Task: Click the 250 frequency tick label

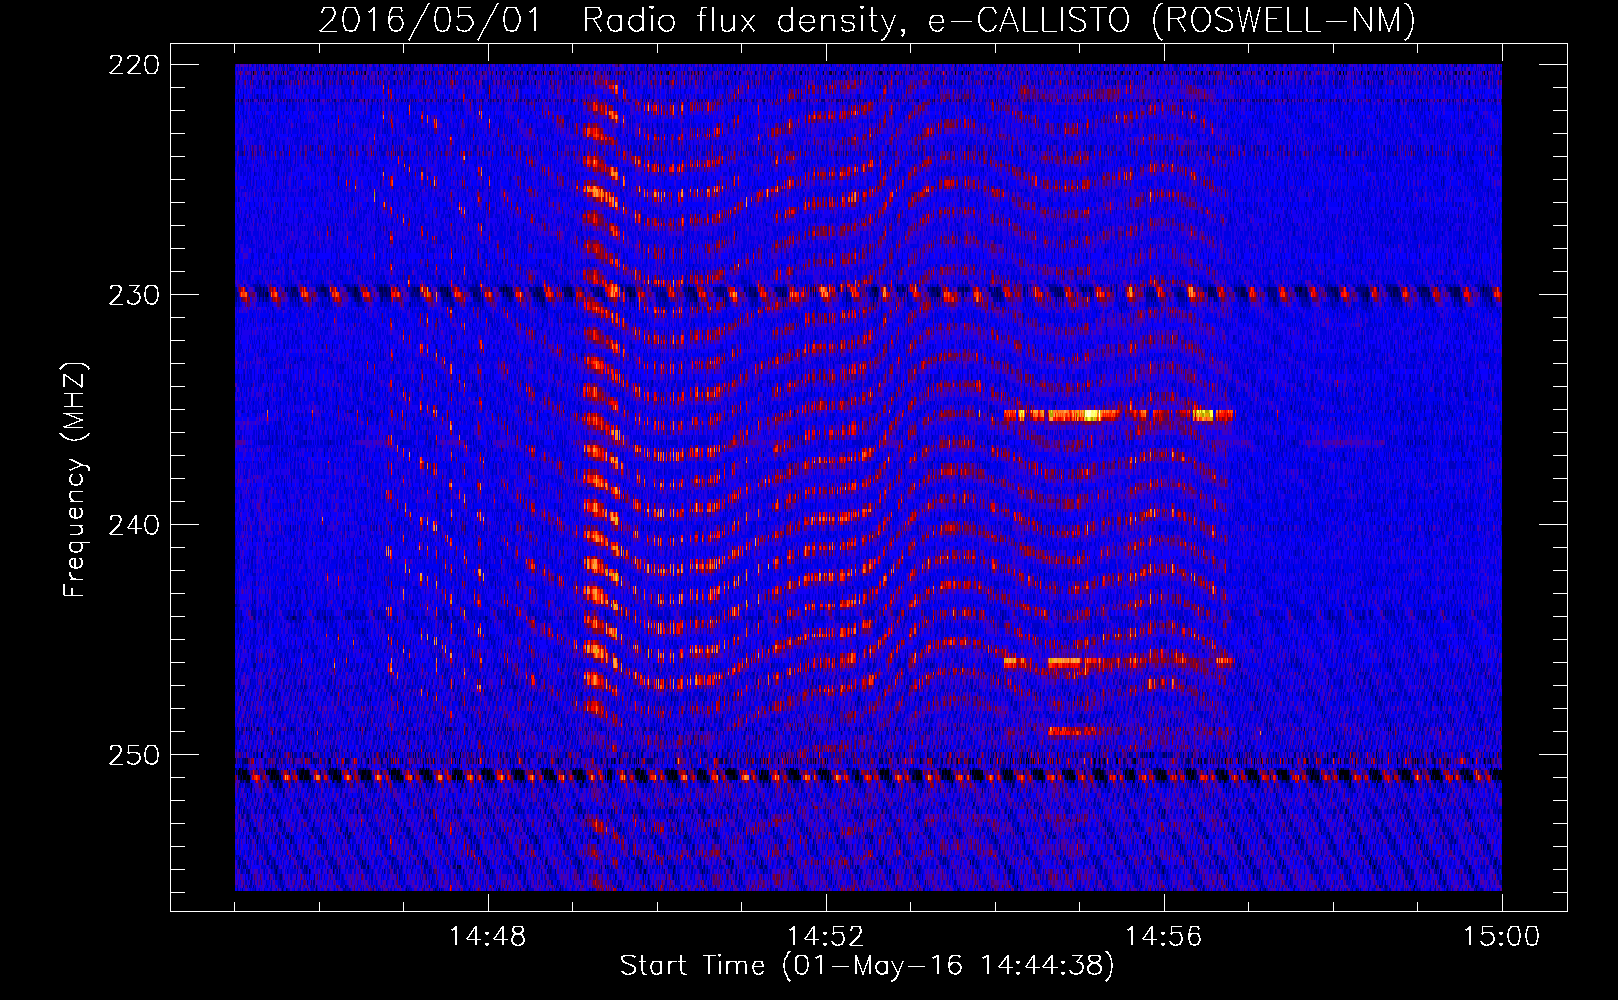Action: pyautogui.click(x=132, y=755)
